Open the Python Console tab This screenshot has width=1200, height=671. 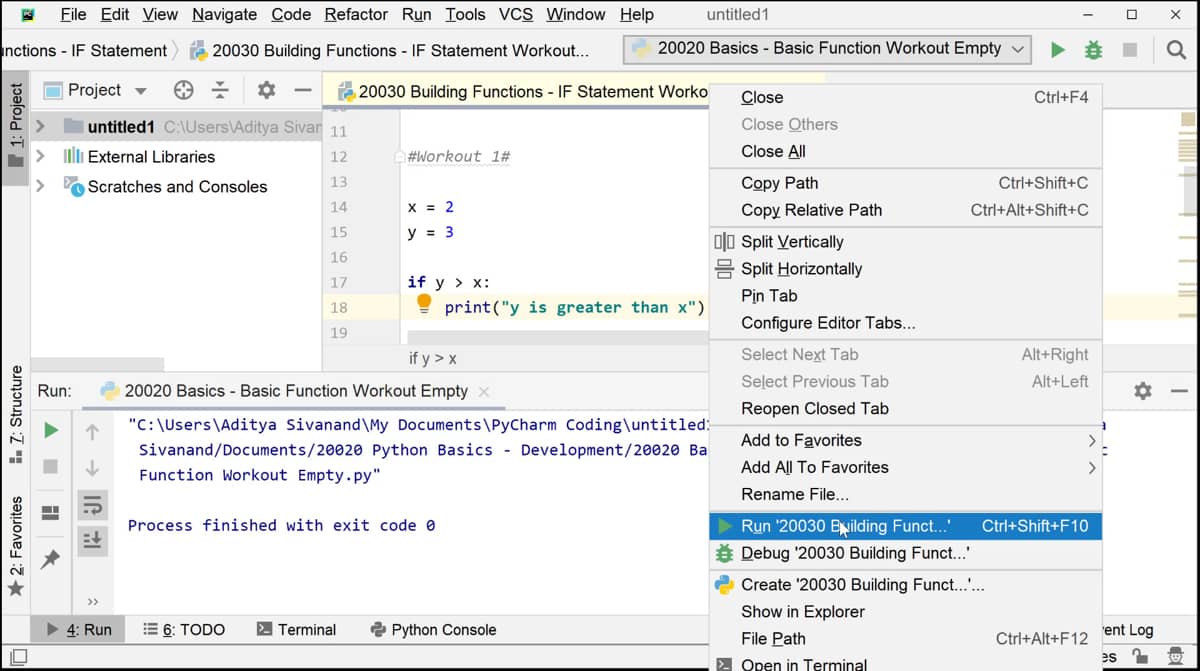coord(434,630)
